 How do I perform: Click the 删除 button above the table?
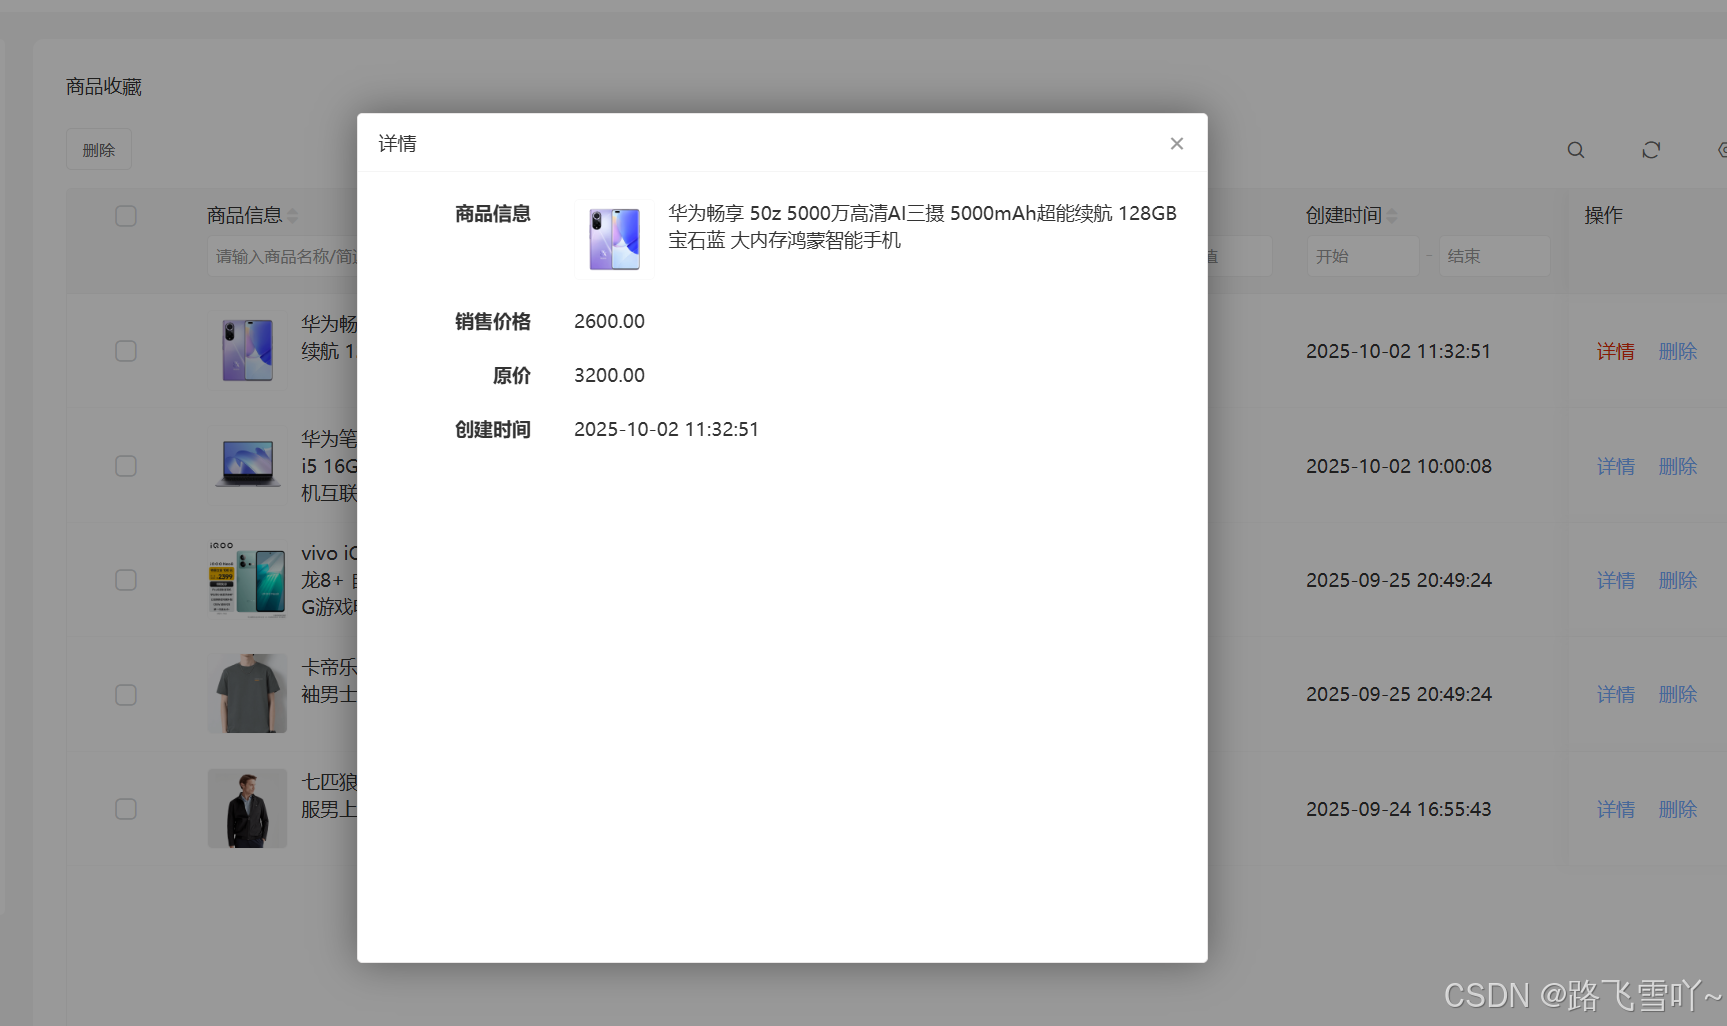(99, 150)
